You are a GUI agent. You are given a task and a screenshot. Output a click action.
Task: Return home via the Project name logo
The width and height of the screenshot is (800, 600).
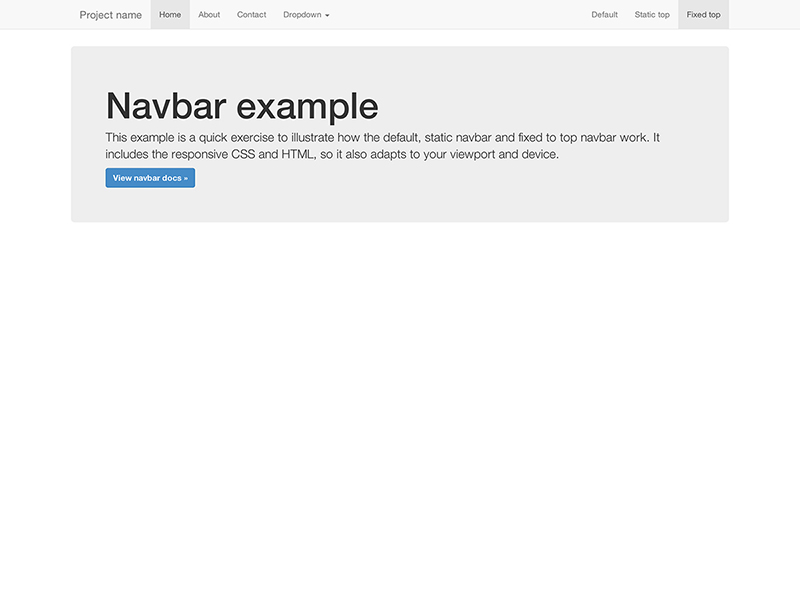tap(110, 14)
